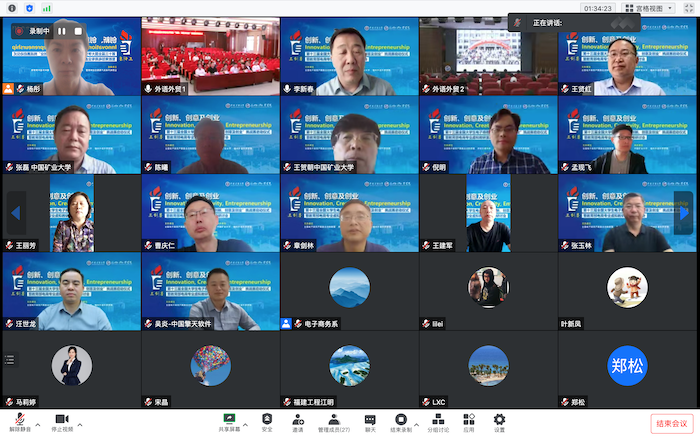The width and height of the screenshot is (700, 438).
Task: Open the Security (安全) icon
Action: [x=267, y=421]
